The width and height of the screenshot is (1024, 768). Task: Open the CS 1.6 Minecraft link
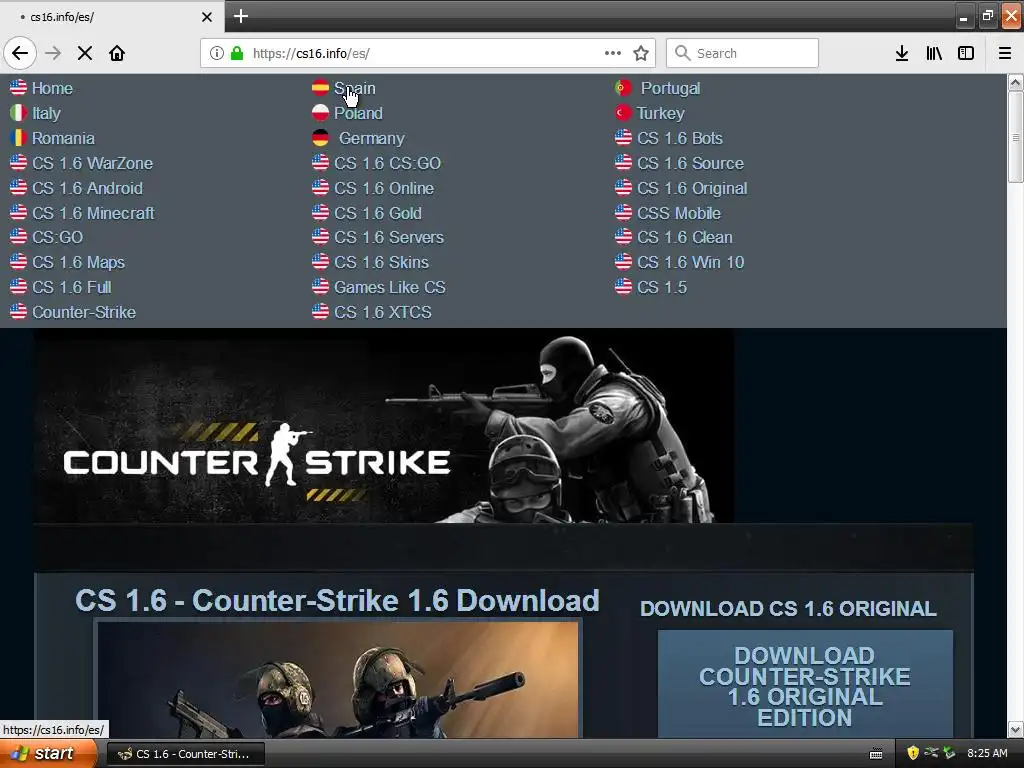(x=93, y=213)
